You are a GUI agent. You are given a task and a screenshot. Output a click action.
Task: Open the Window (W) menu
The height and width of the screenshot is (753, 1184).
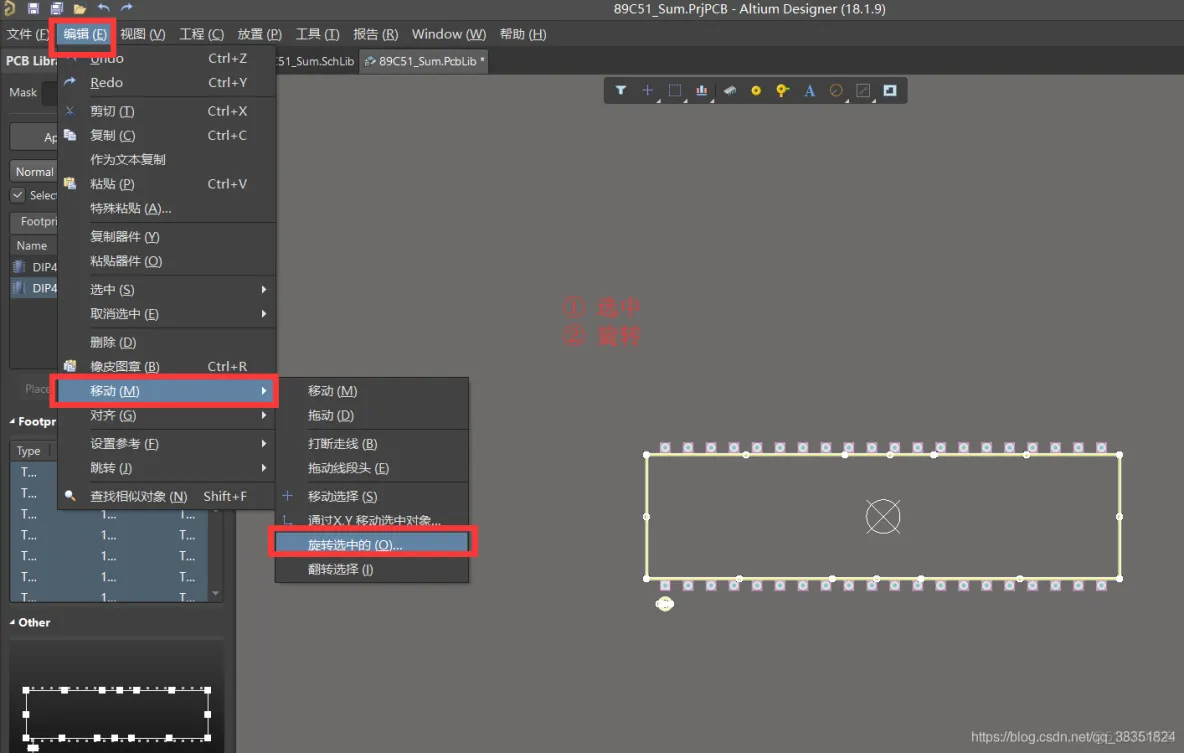[449, 34]
